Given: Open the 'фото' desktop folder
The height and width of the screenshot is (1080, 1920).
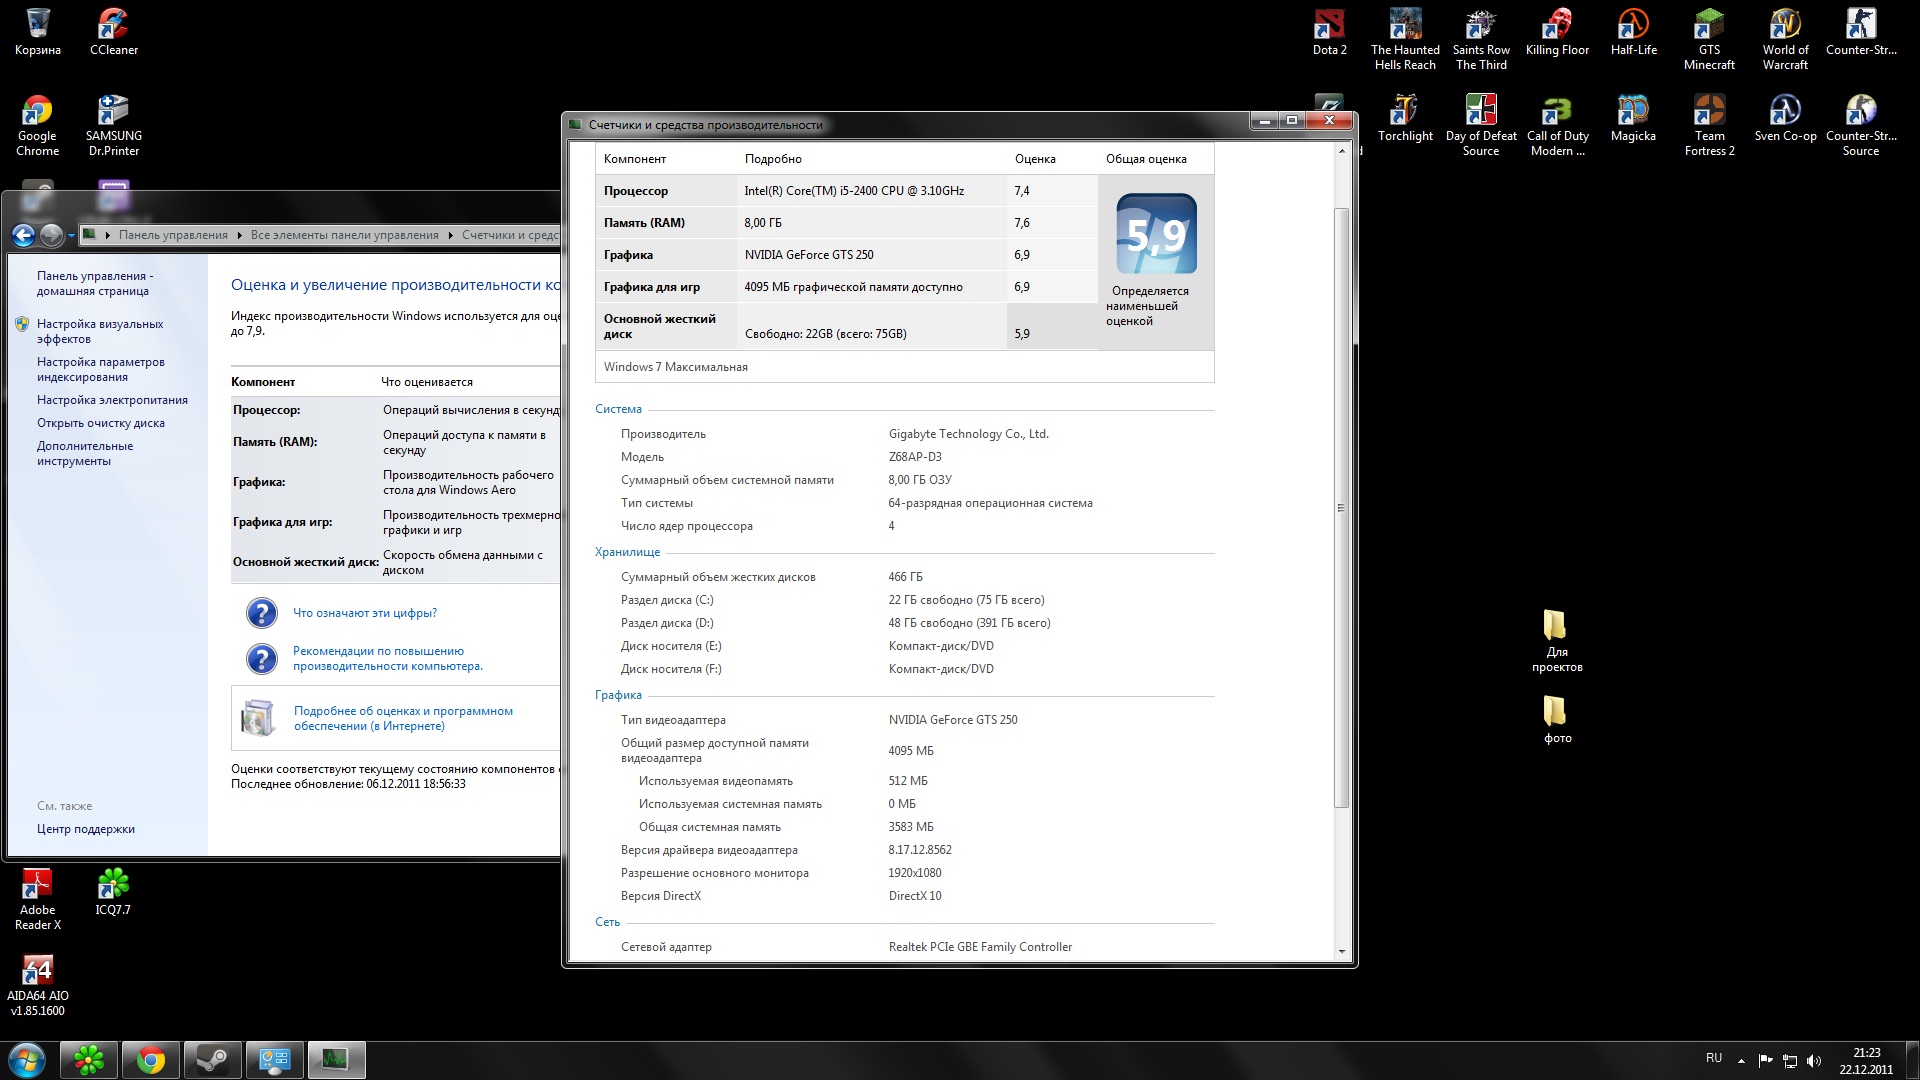Looking at the screenshot, I should tap(1557, 720).
